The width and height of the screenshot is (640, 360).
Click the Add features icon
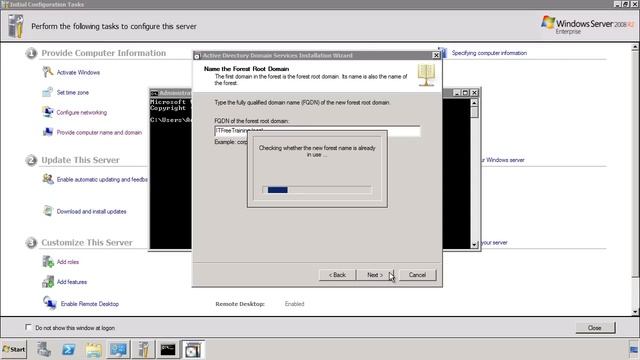coord(48,282)
